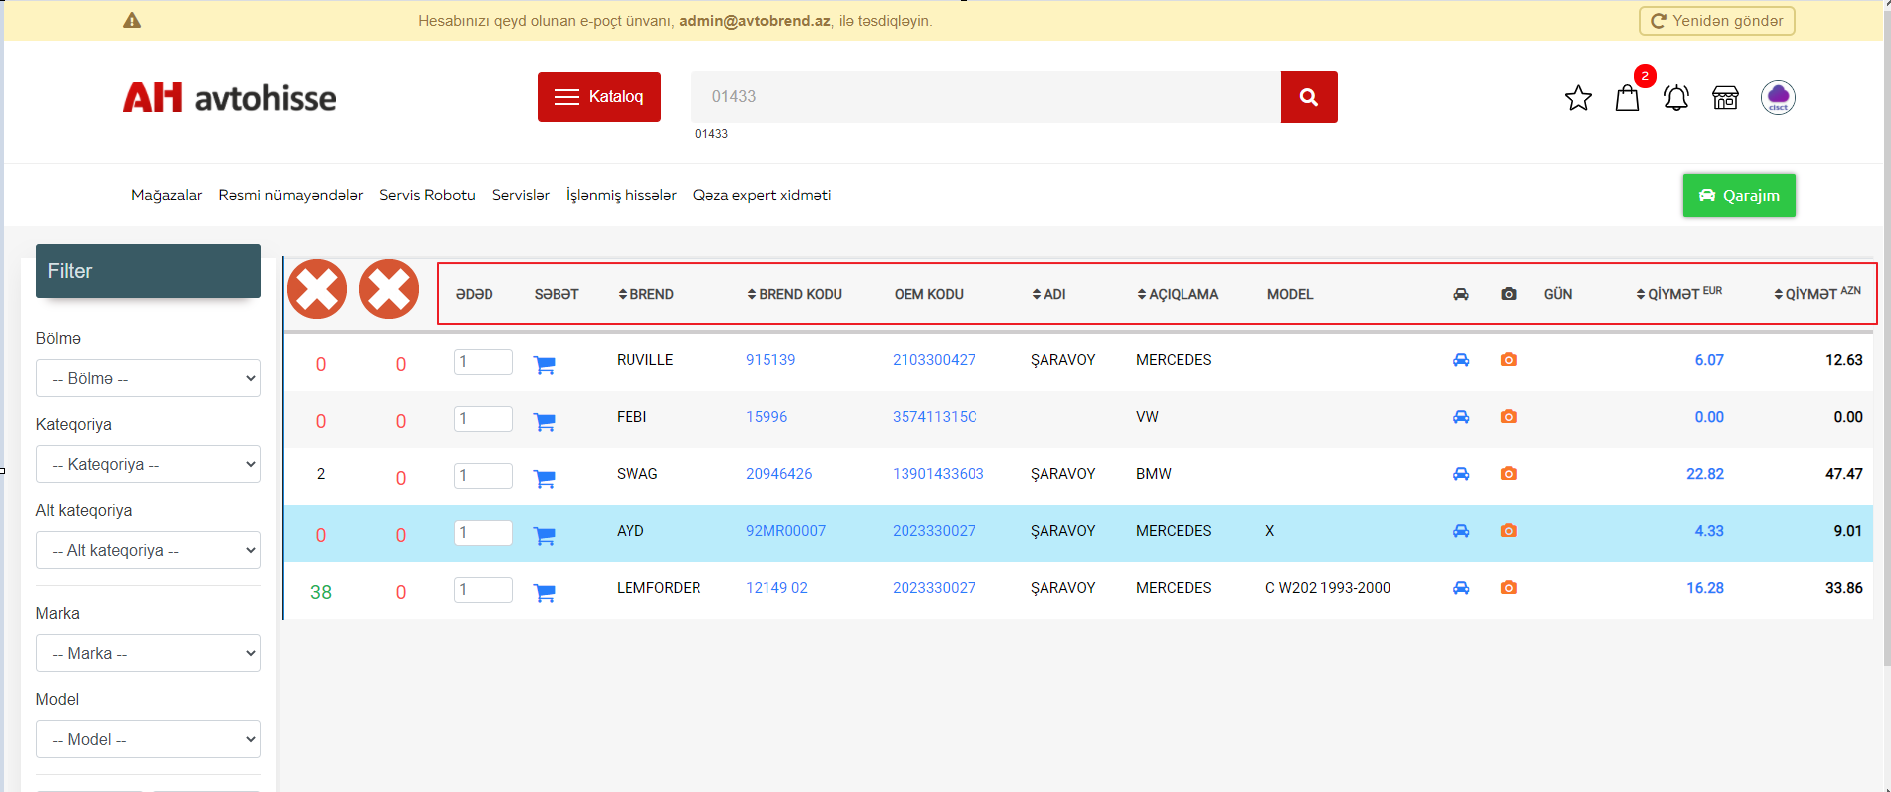Click the store icon in header
The width and height of the screenshot is (1891, 792).
click(1725, 98)
